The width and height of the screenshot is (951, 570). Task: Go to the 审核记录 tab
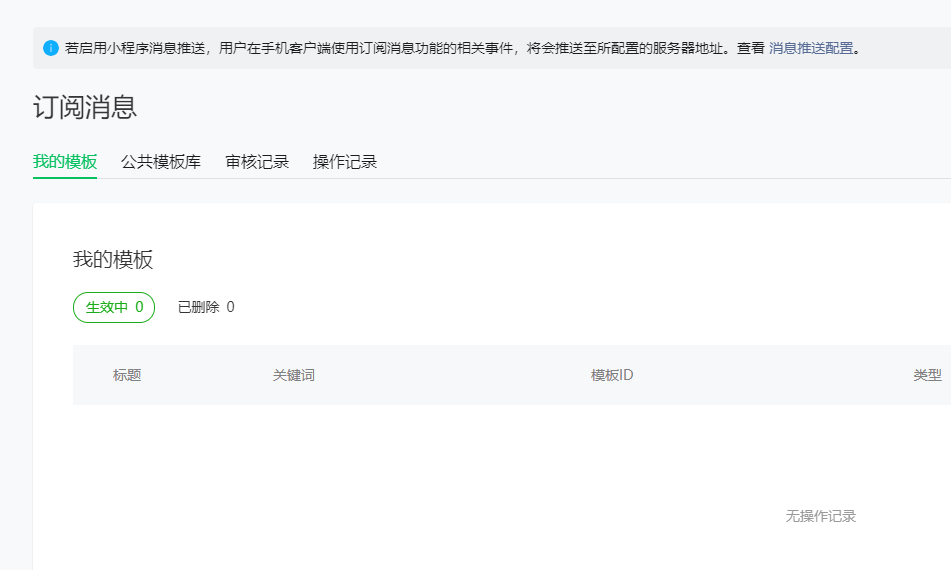point(257,162)
